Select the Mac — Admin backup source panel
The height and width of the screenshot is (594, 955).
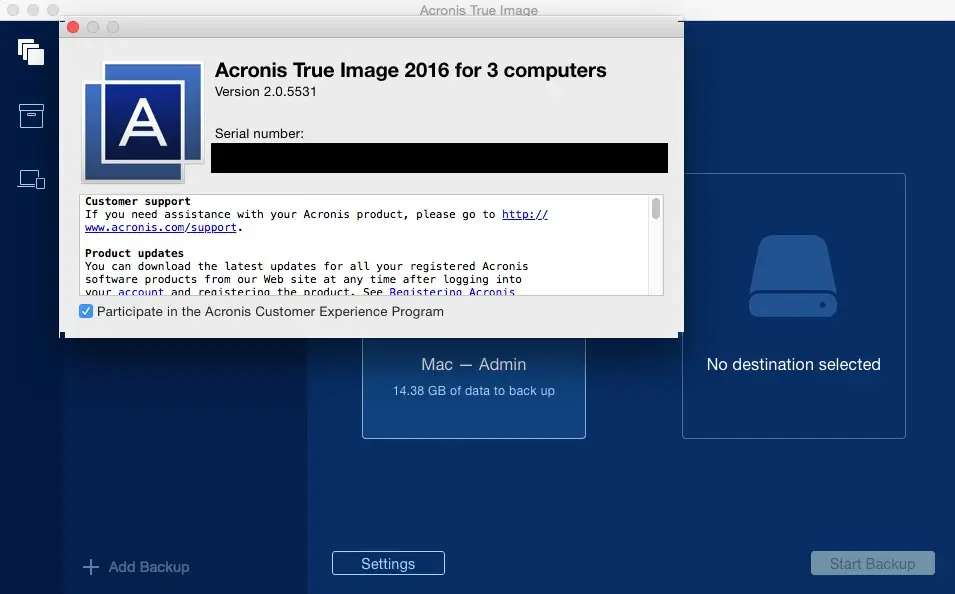pyautogui.click(x=474, y=388)
